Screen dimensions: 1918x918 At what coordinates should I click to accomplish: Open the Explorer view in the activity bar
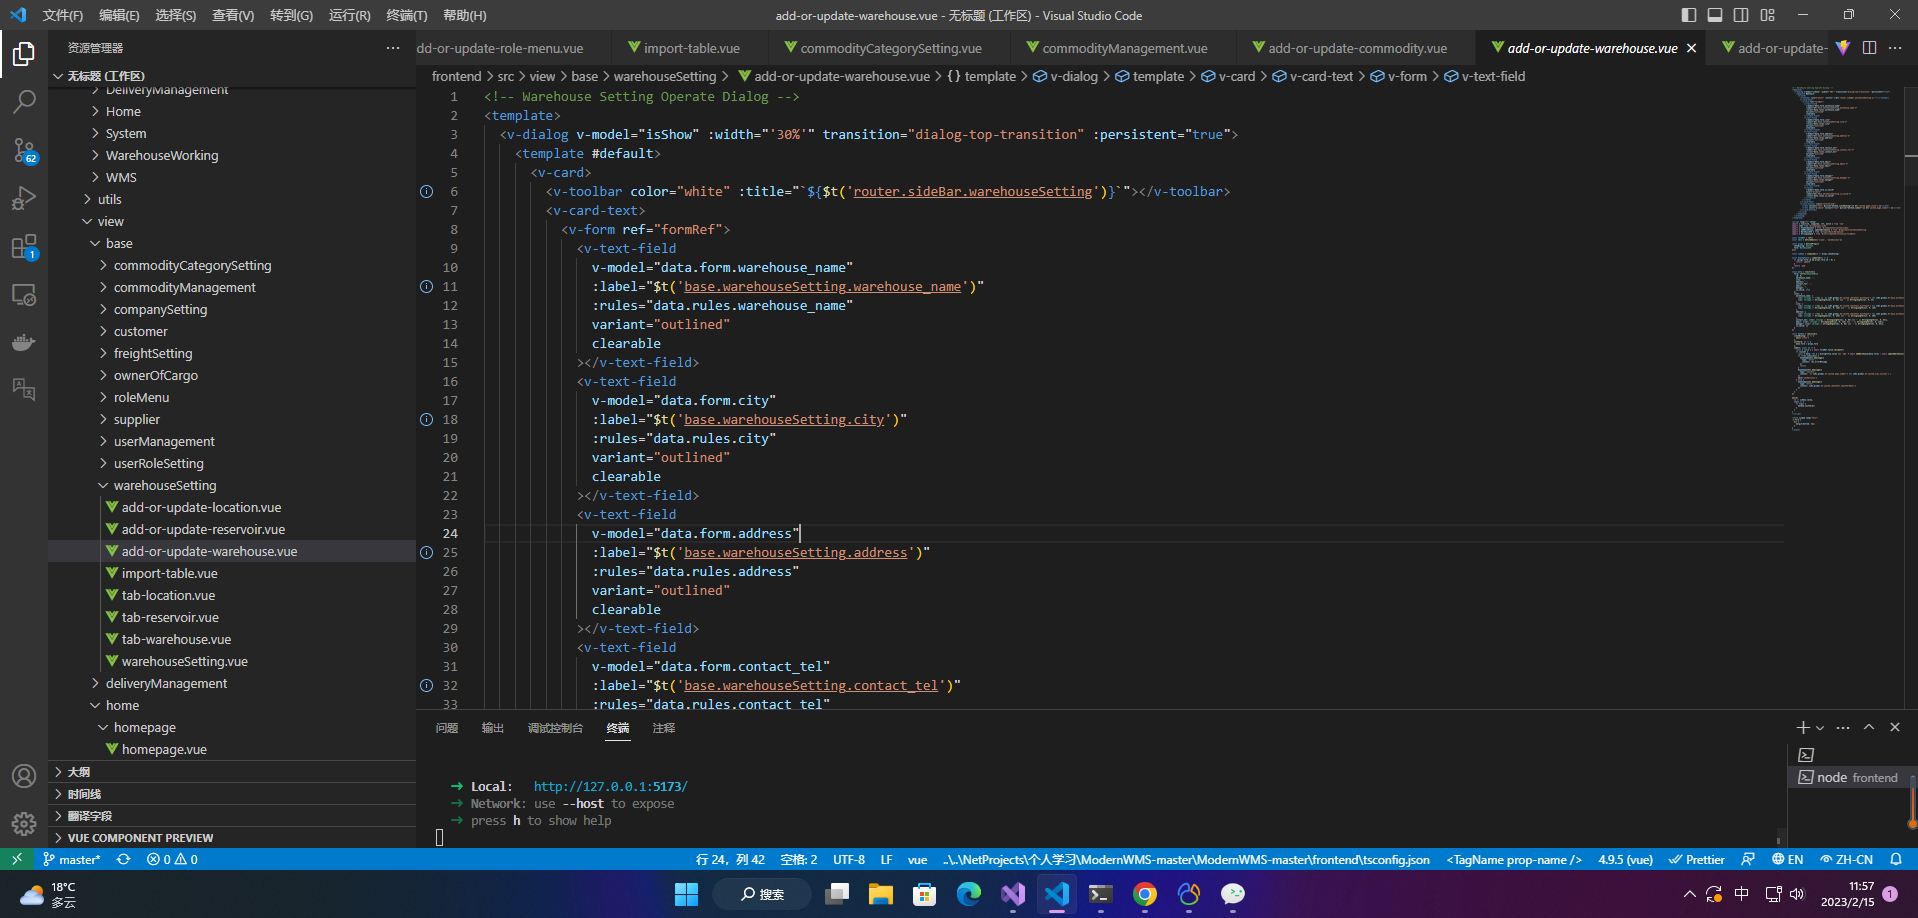click(24, 54)
